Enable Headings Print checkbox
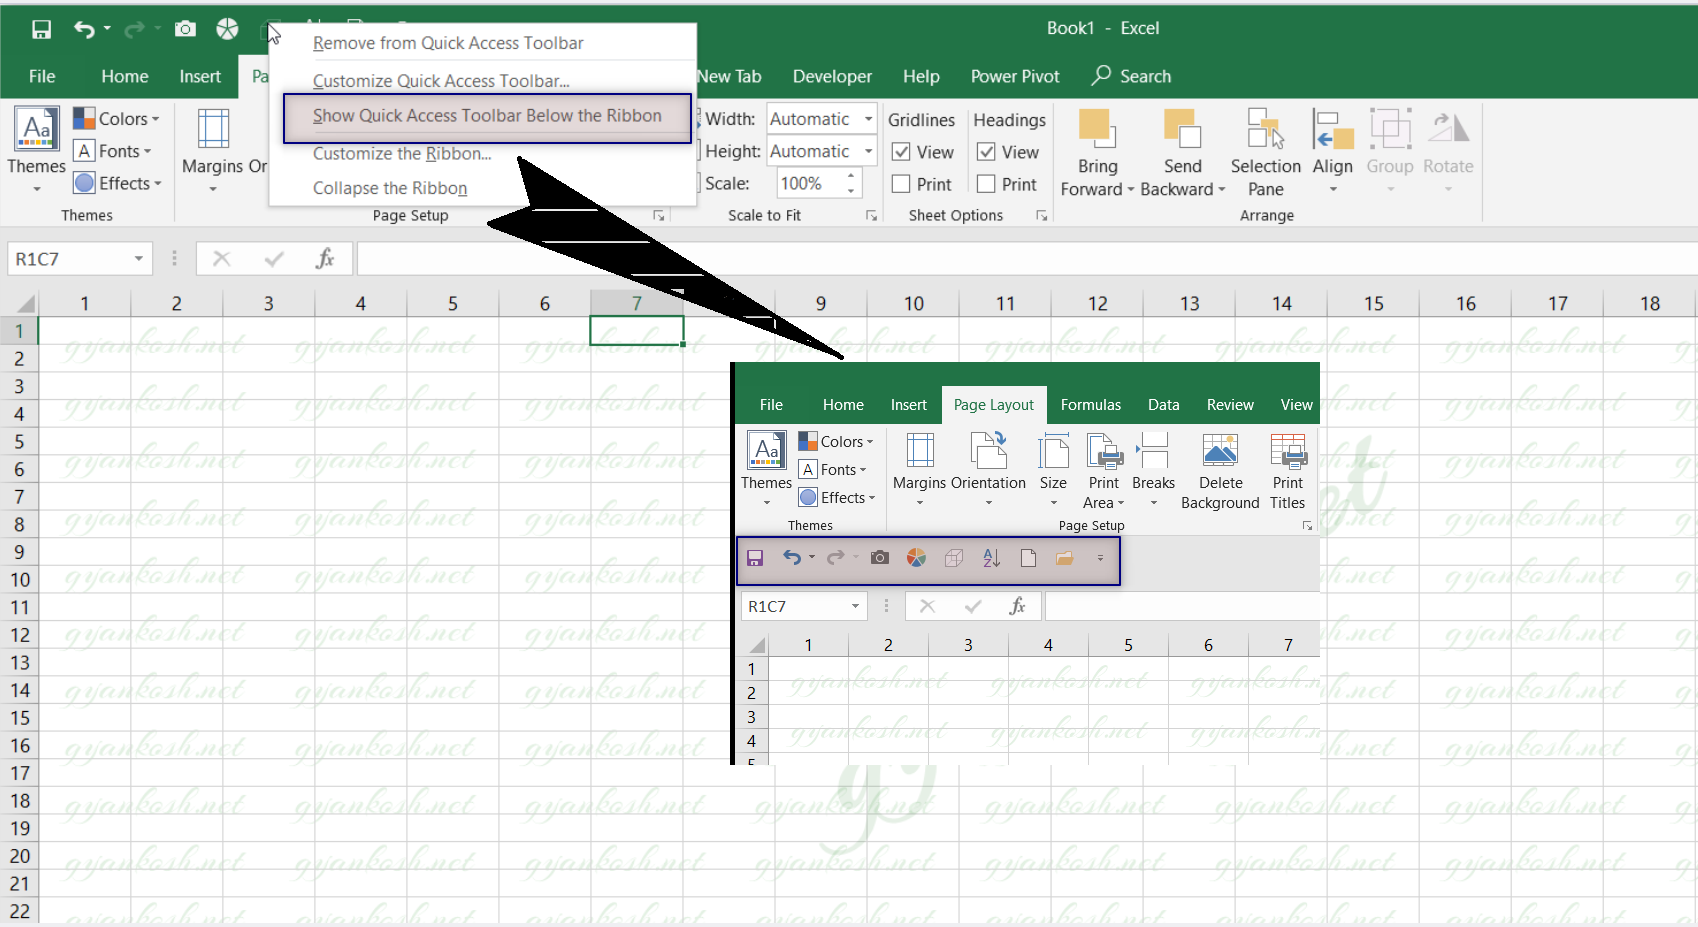 (986, 184)
